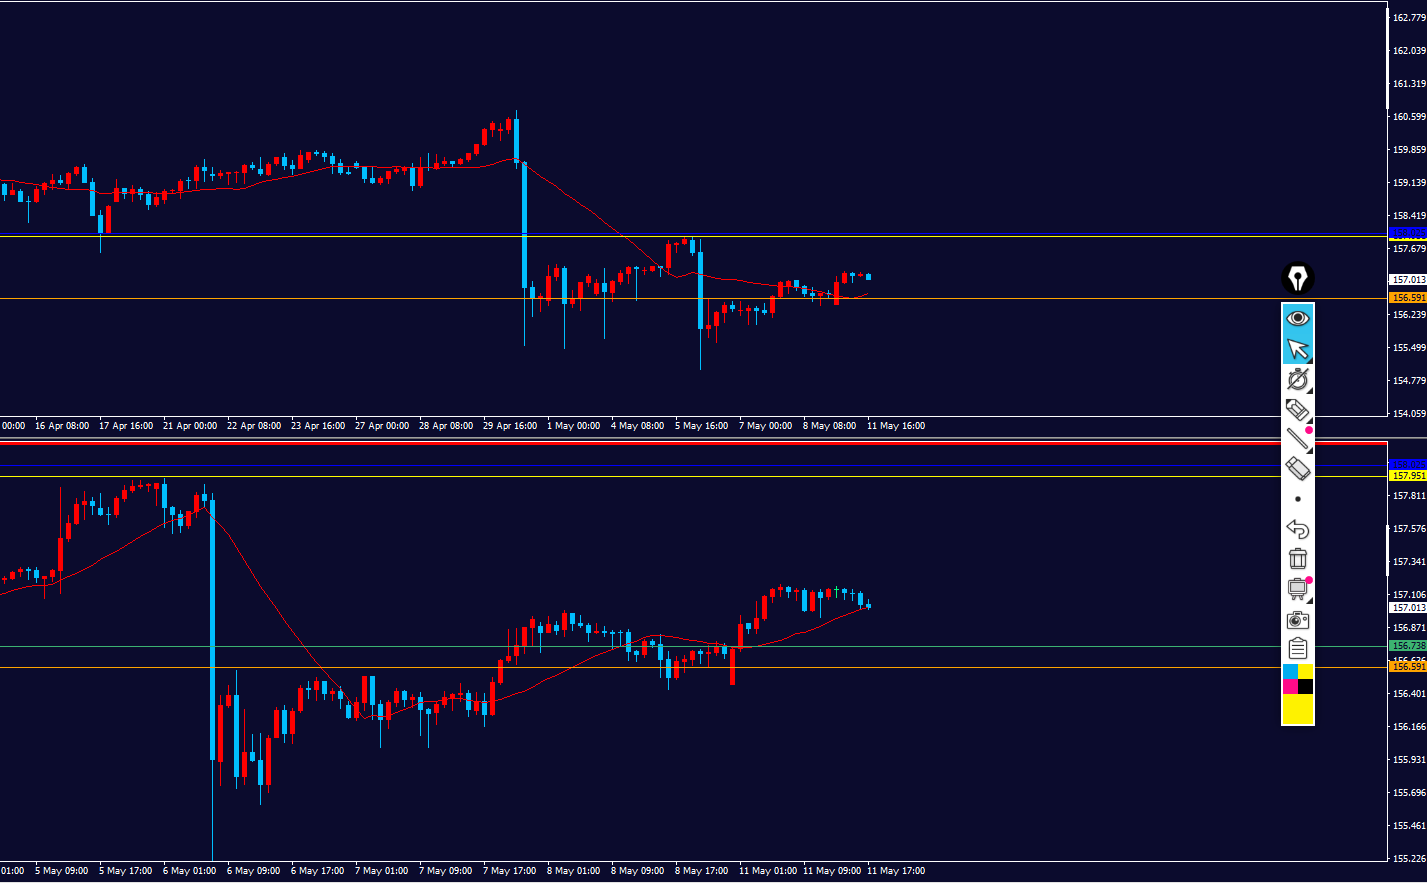Select the cursor arrow mode

point(1298,349)
